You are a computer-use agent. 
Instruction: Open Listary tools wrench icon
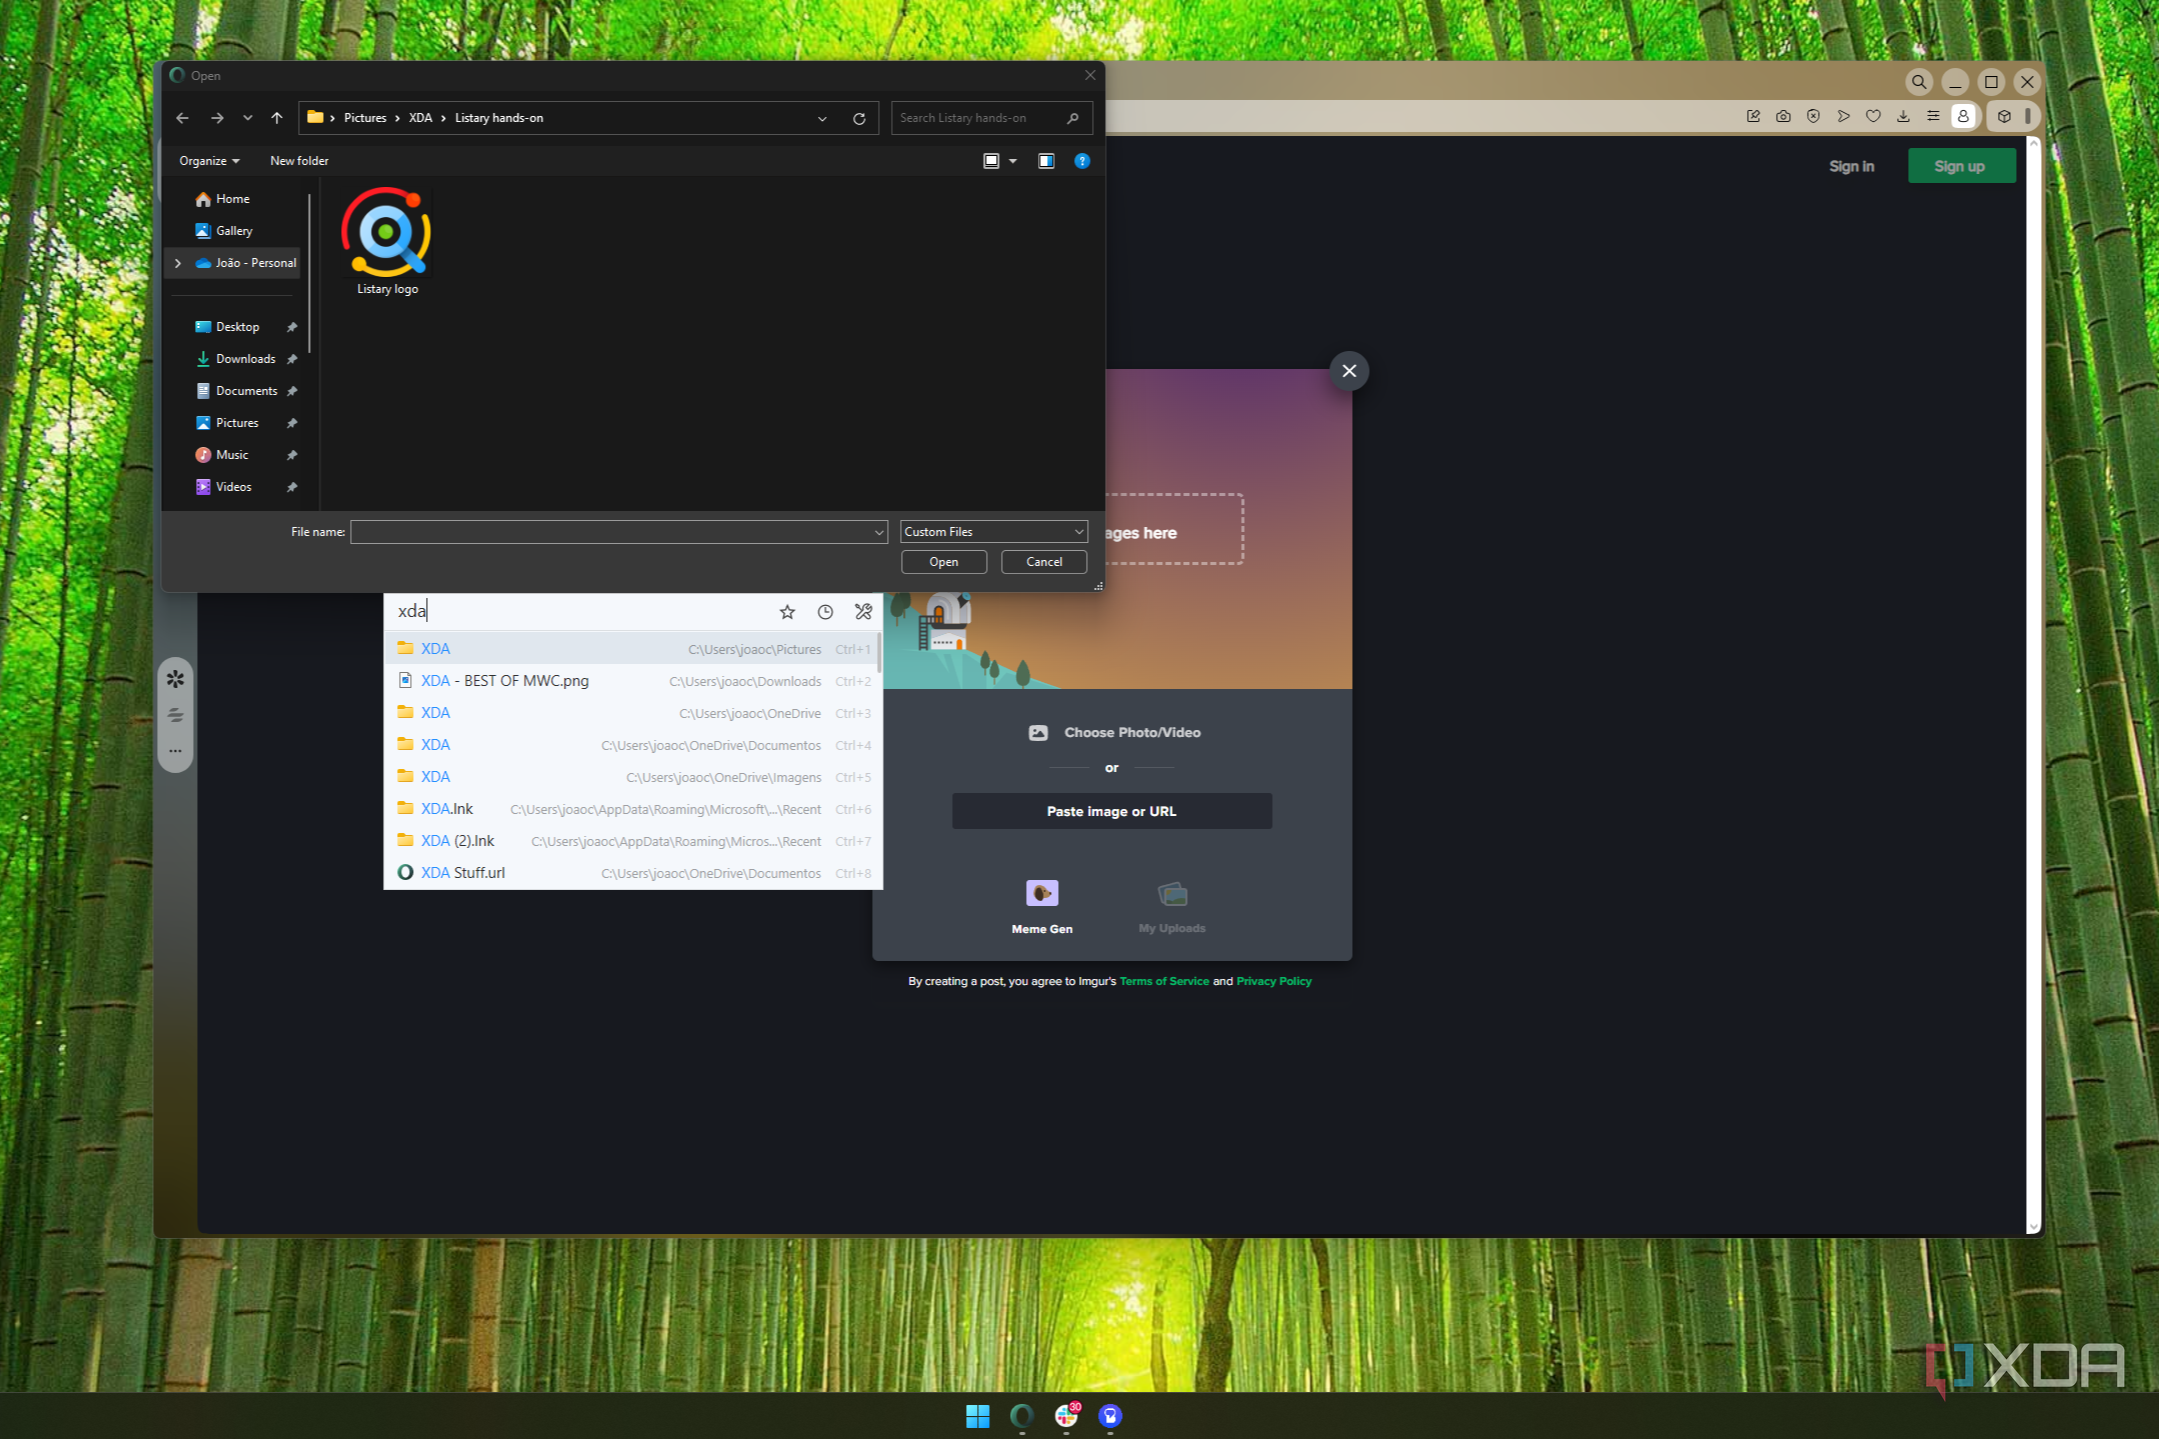click(863, 612)
